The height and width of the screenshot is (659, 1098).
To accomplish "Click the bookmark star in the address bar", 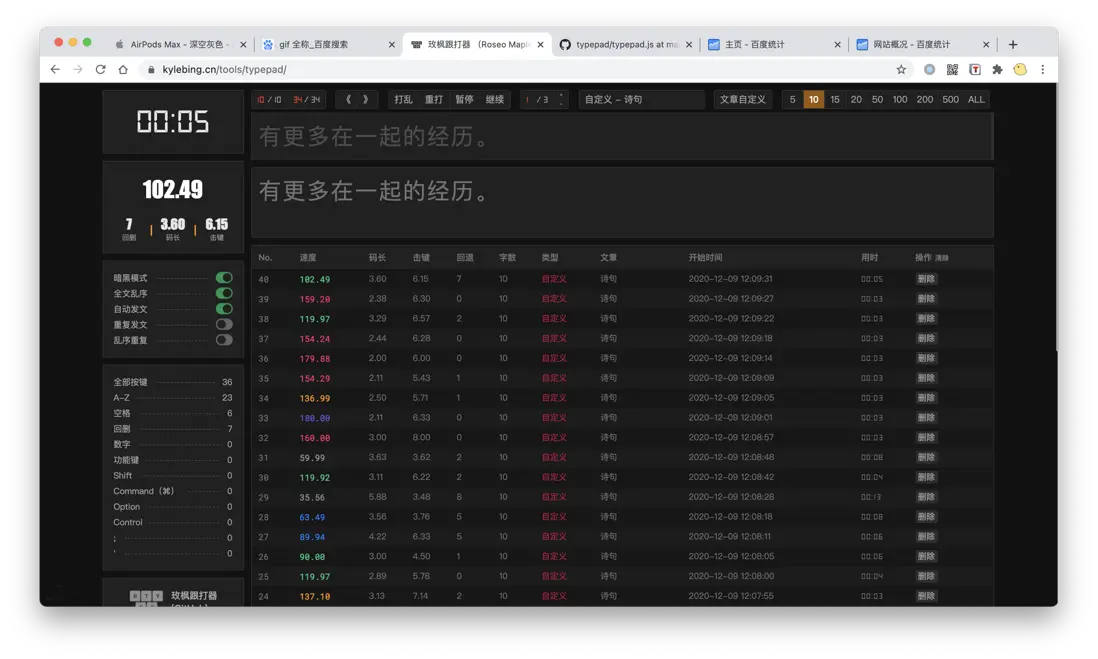I will (900, 70).
